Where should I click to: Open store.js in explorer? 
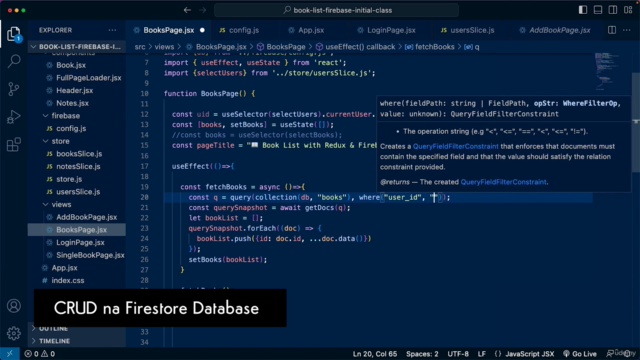click(x=69, y=179)
